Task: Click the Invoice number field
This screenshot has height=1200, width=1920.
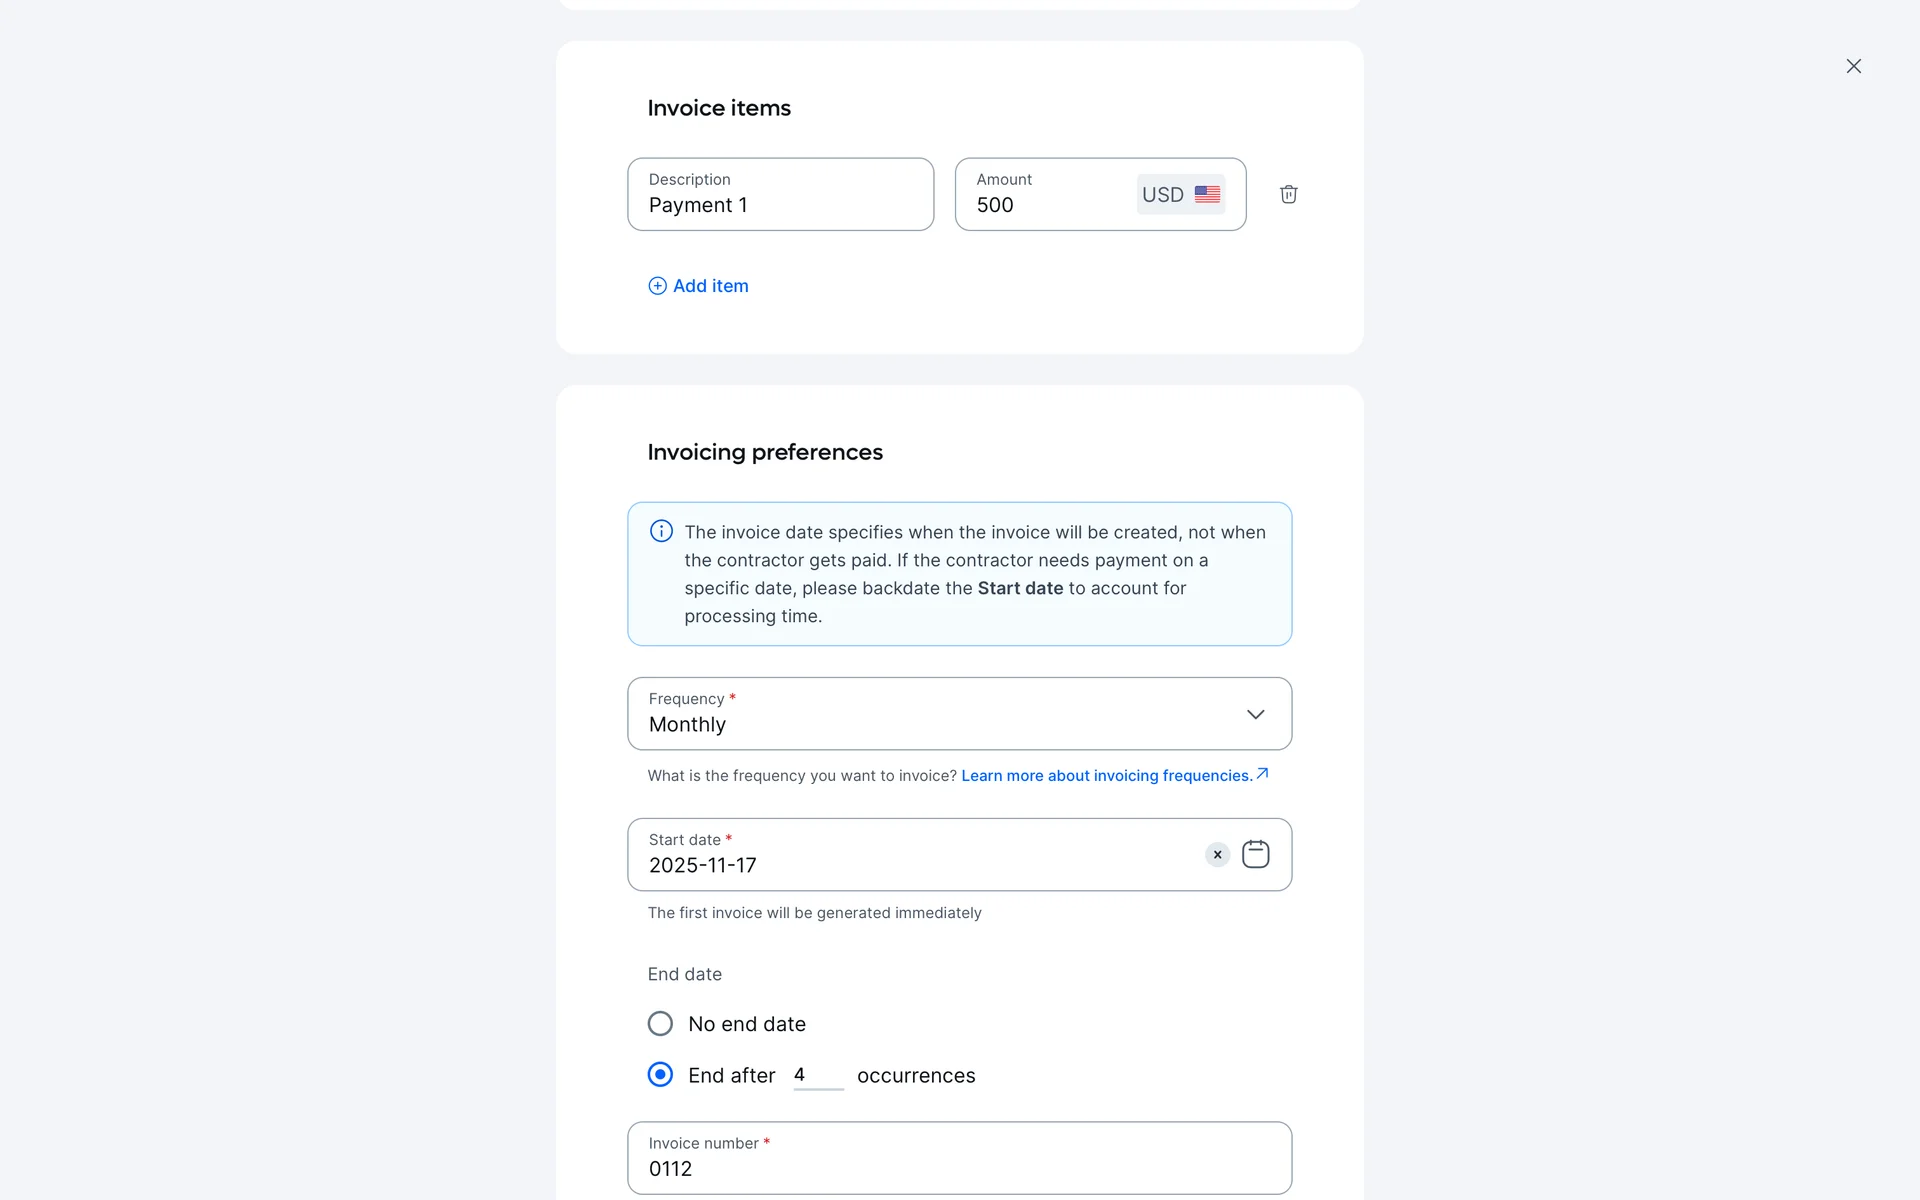Action: point(959,1158)
